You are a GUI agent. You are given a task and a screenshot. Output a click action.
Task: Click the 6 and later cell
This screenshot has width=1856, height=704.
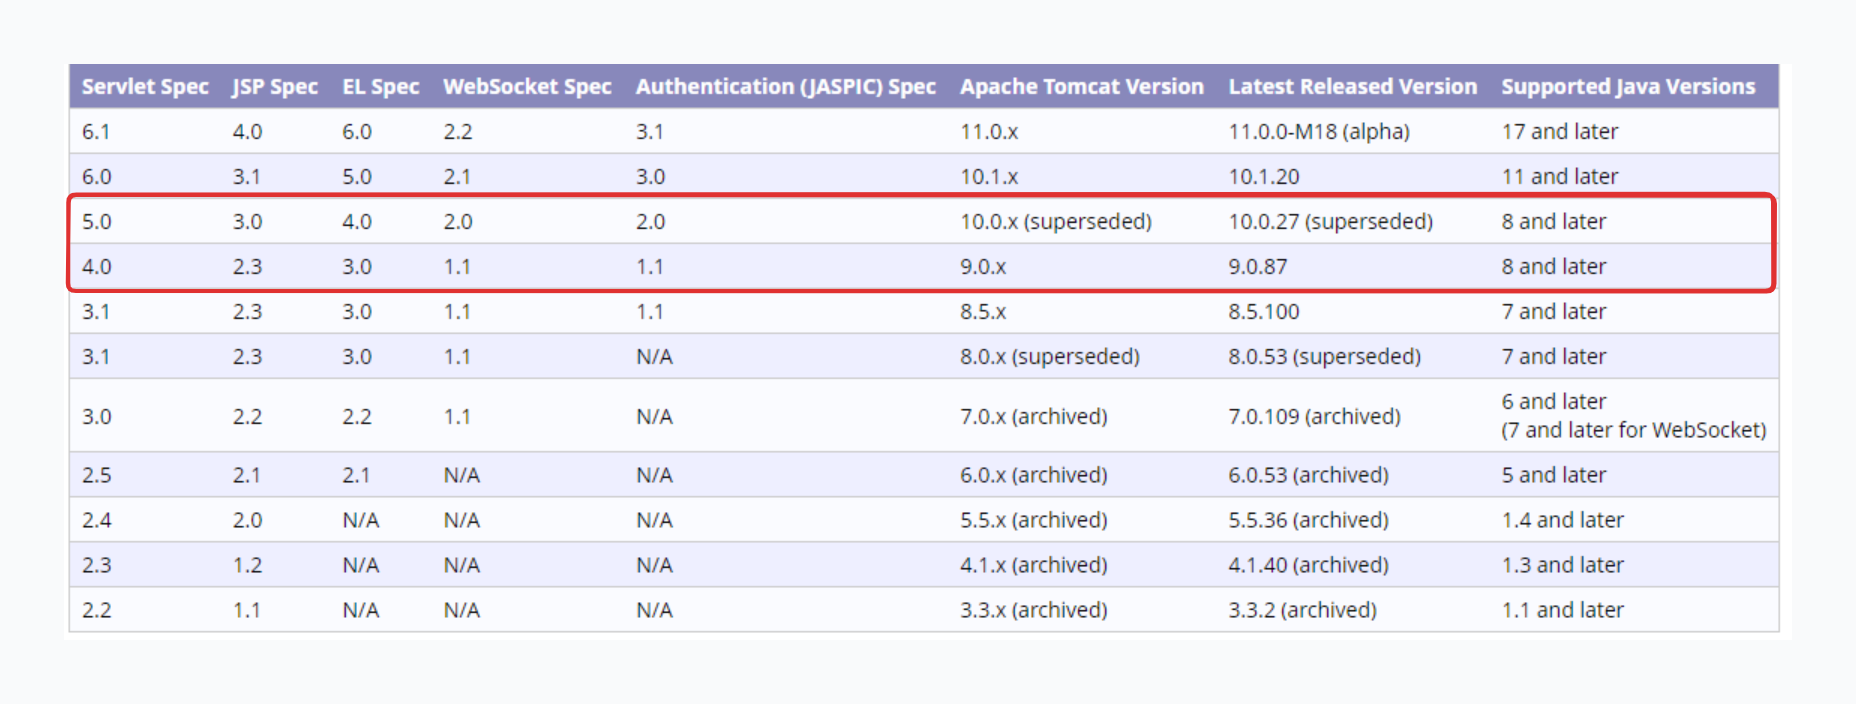[1553, 402]
